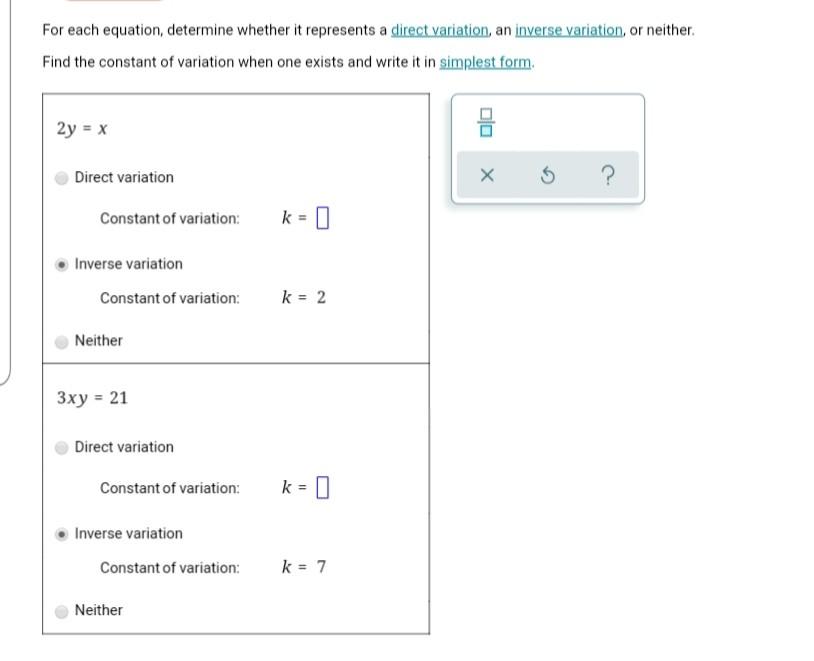Insert a fraction template from the toolbox
The image size is (814, 661).
tap(485, 123)
